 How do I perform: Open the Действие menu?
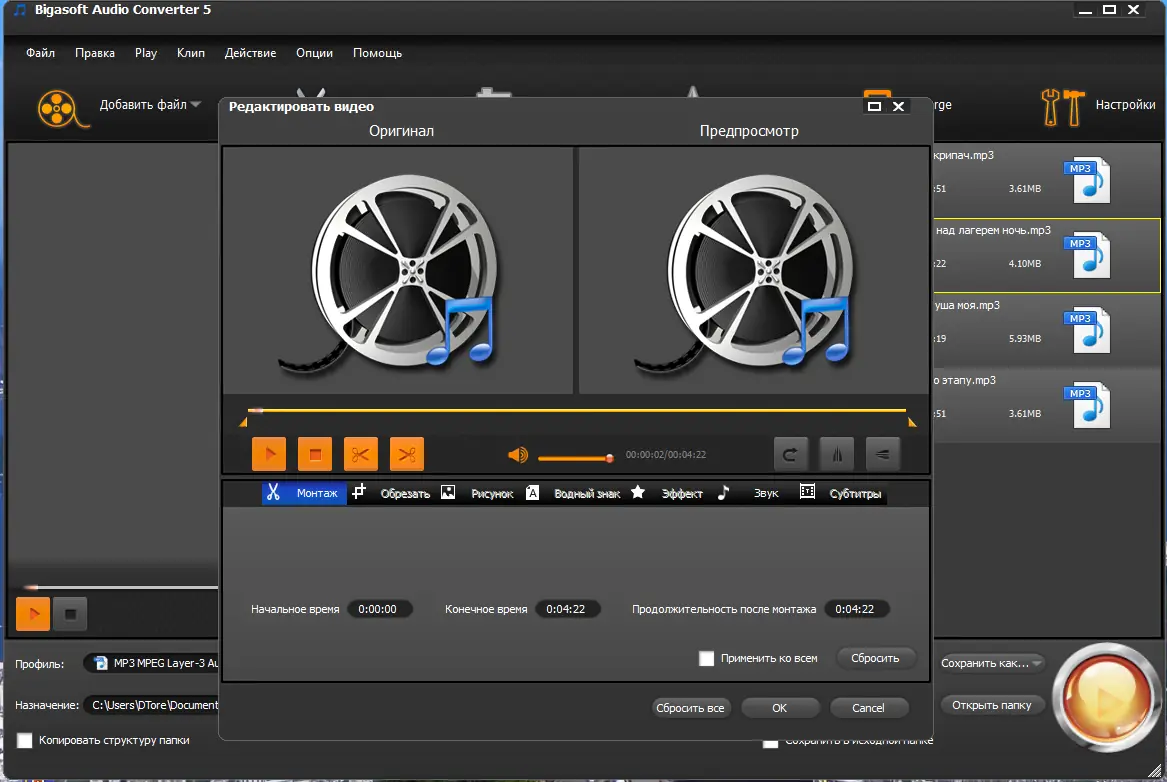tap(250, 53)
